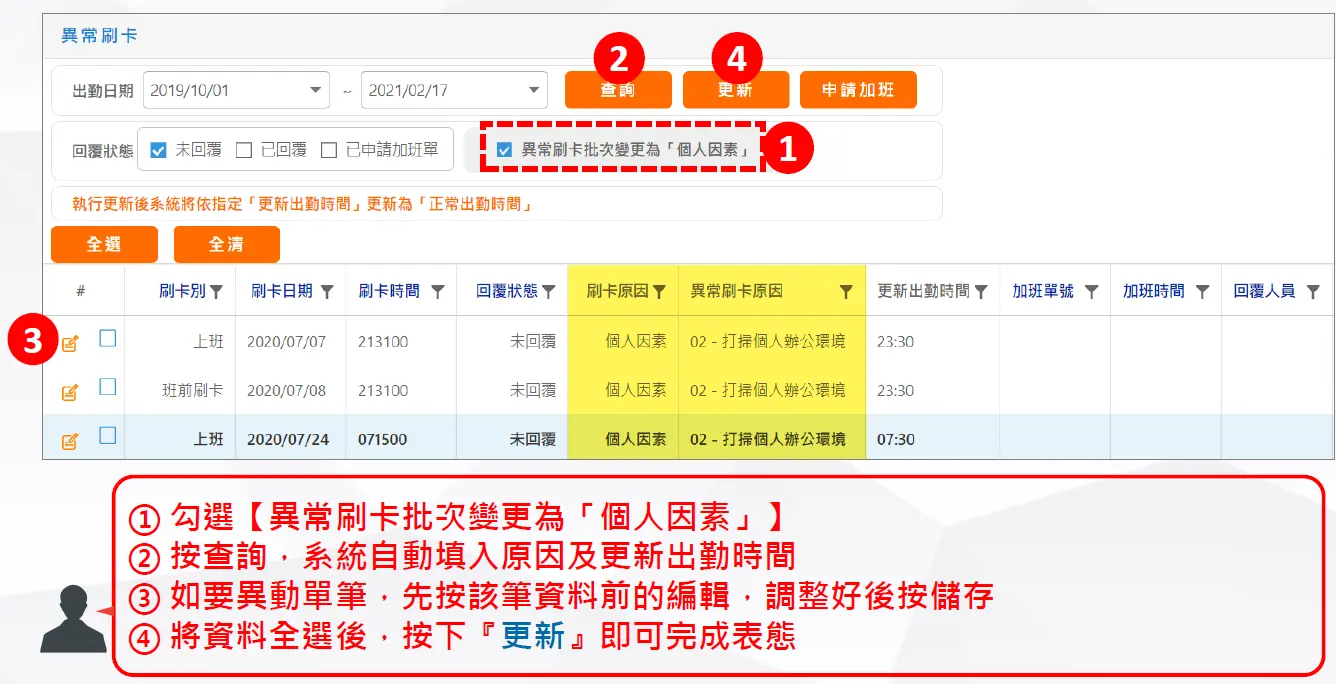1336x684 pixels.
Task: Select row checkbox for 2020/07/24 entry
Action: point(108,436)
